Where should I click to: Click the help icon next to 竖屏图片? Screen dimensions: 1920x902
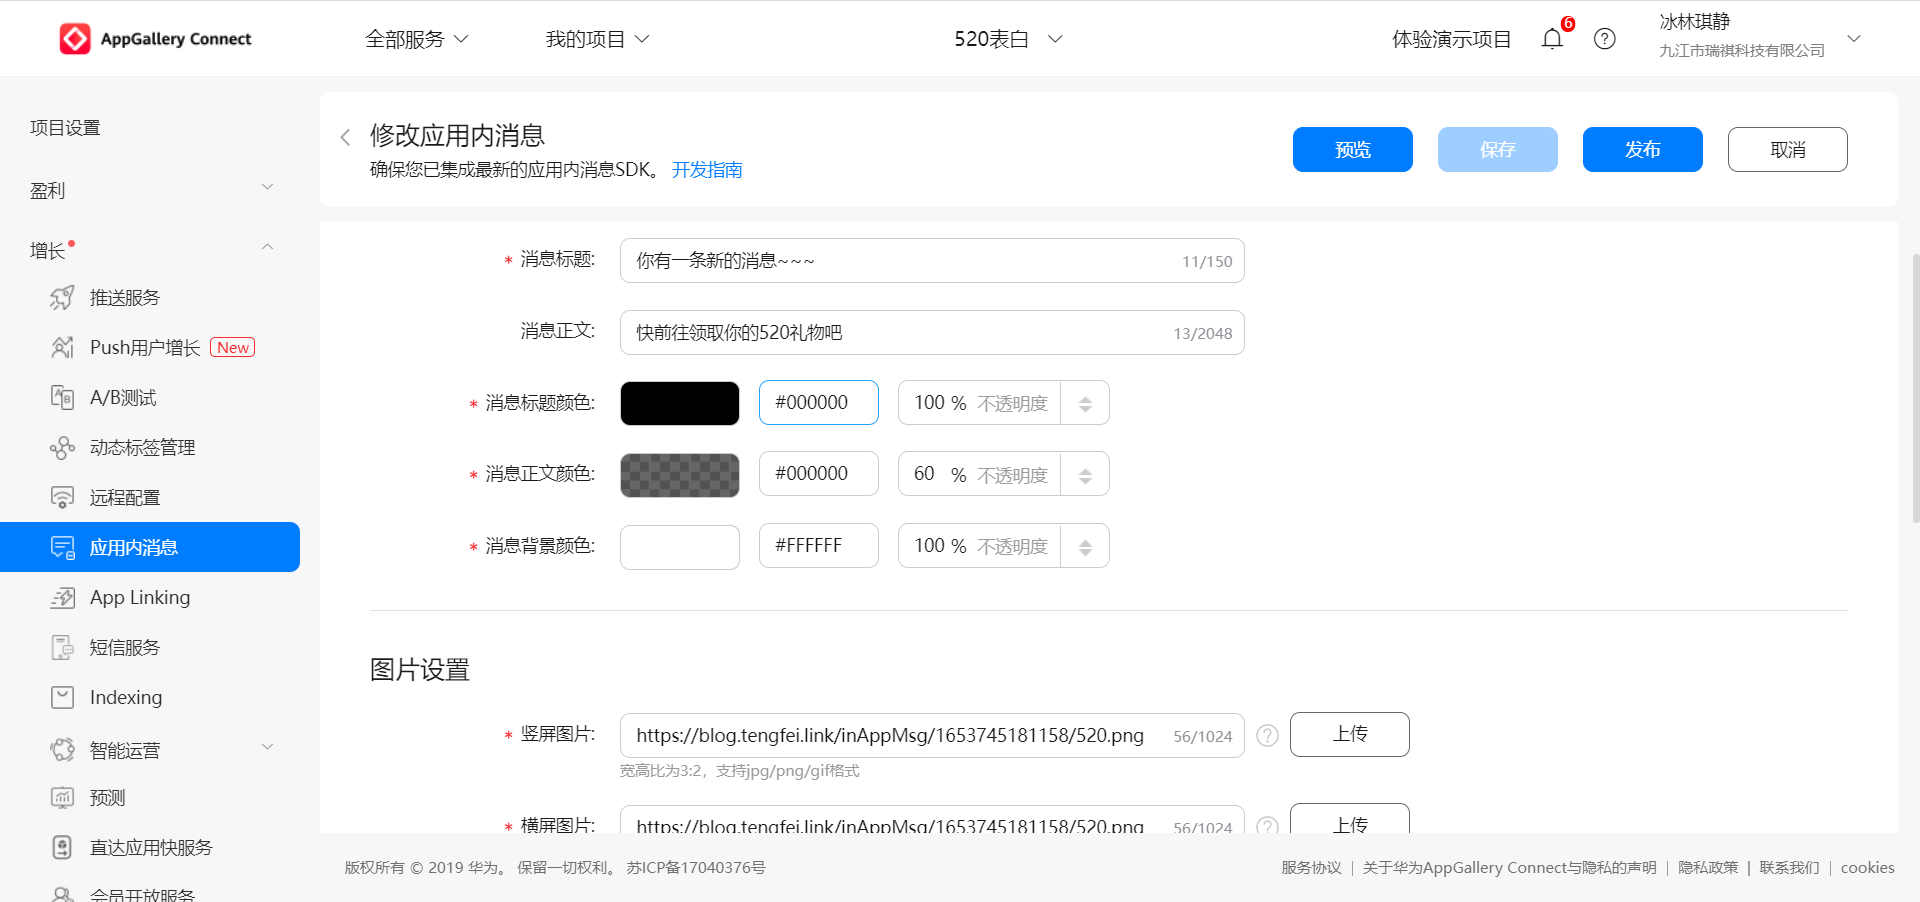click(x=1267, y=735)
